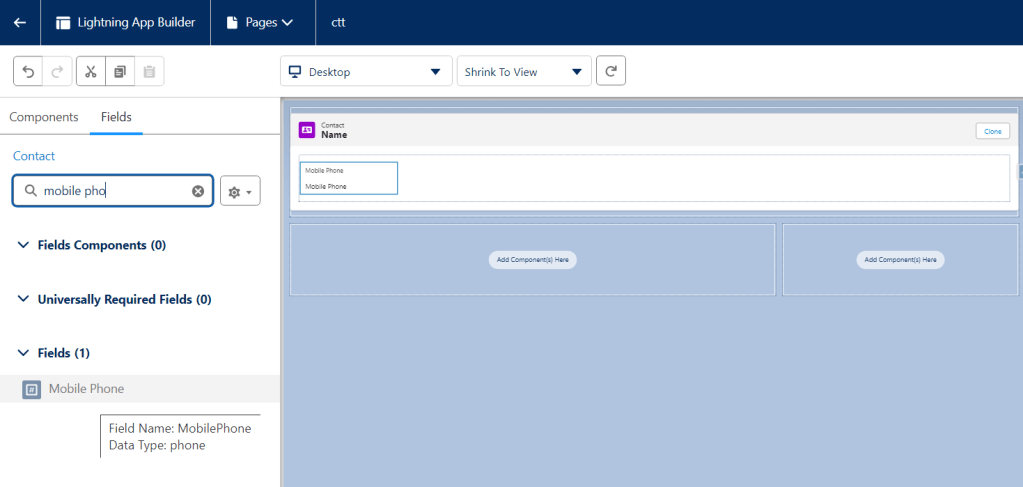Open the Desktop form factor dropdown
The image size is (1023, 487).
pos(364,72)
